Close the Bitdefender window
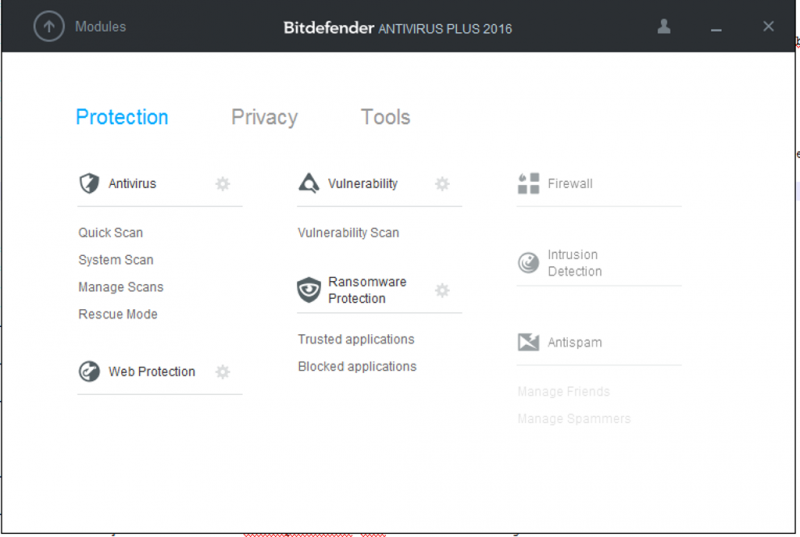The width and height of the screenshot is (800, 537). click(x=768, y=27)
